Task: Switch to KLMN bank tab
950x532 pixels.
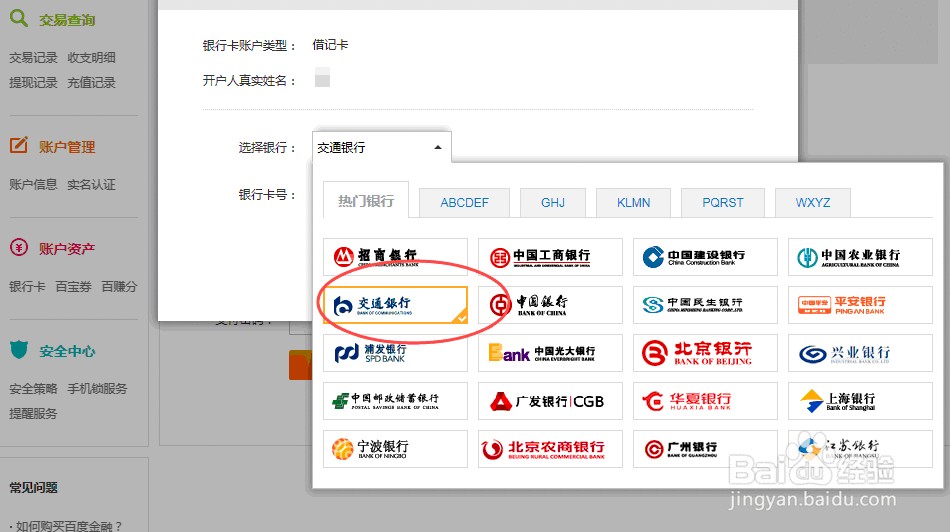Action: [x=633, y=202]
